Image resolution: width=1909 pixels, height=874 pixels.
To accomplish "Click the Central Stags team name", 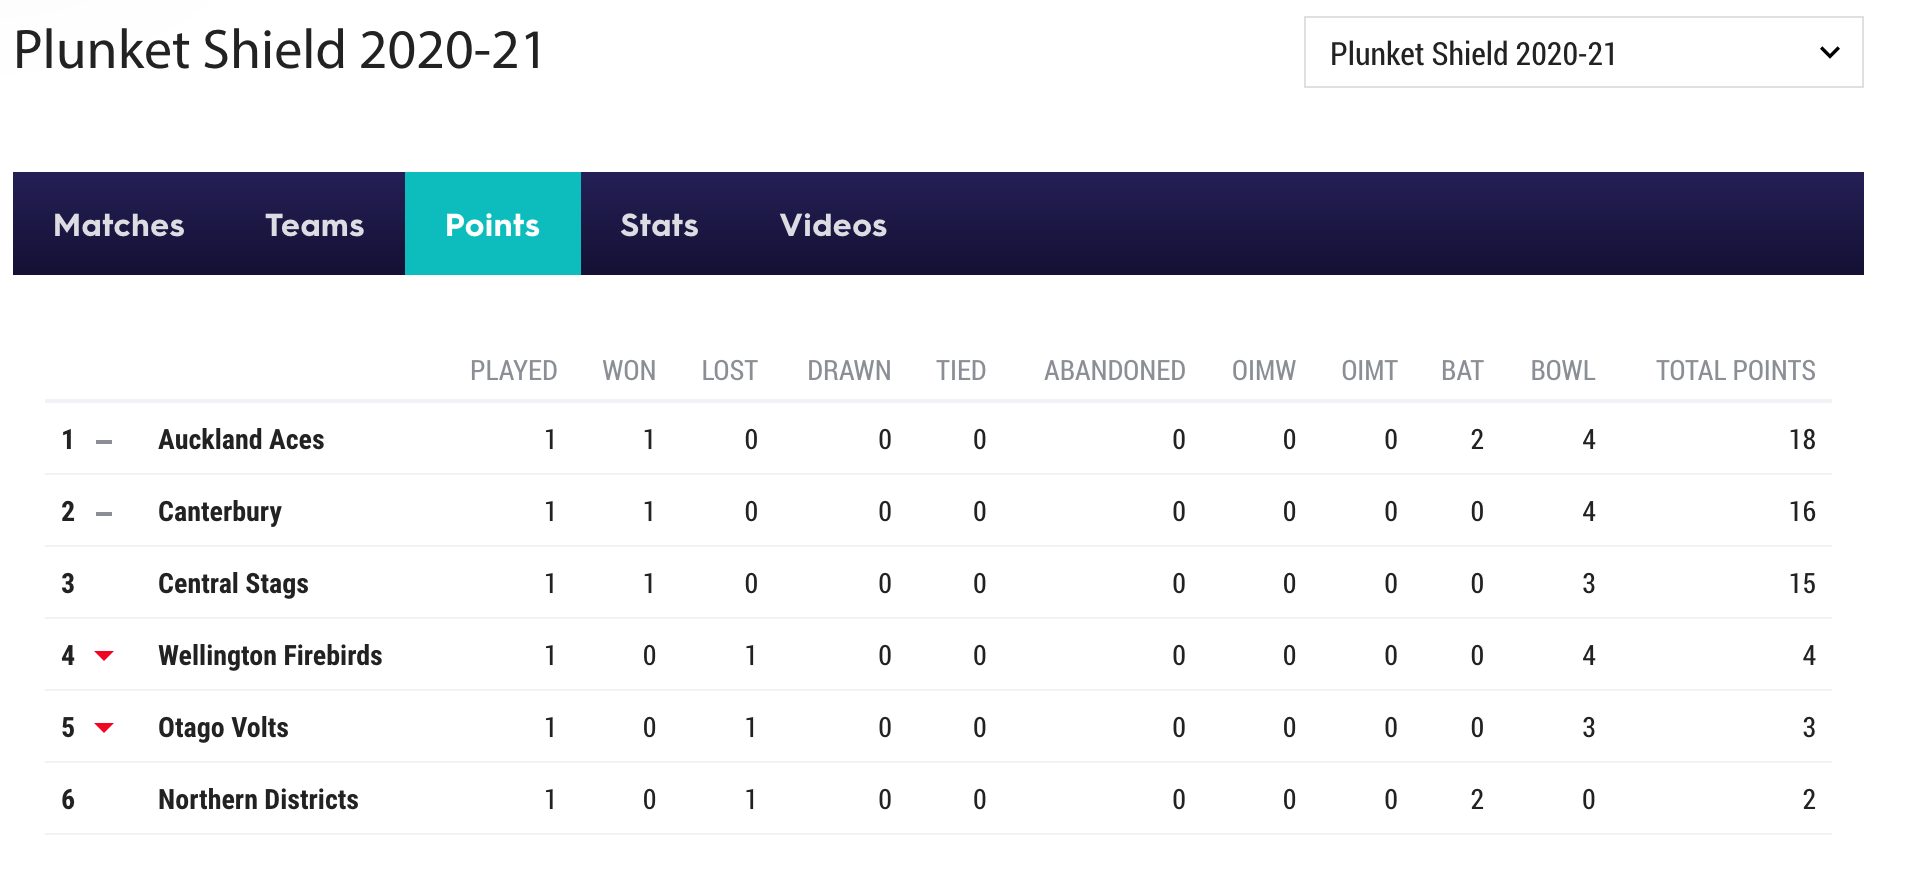I will (x=233, y=583).
